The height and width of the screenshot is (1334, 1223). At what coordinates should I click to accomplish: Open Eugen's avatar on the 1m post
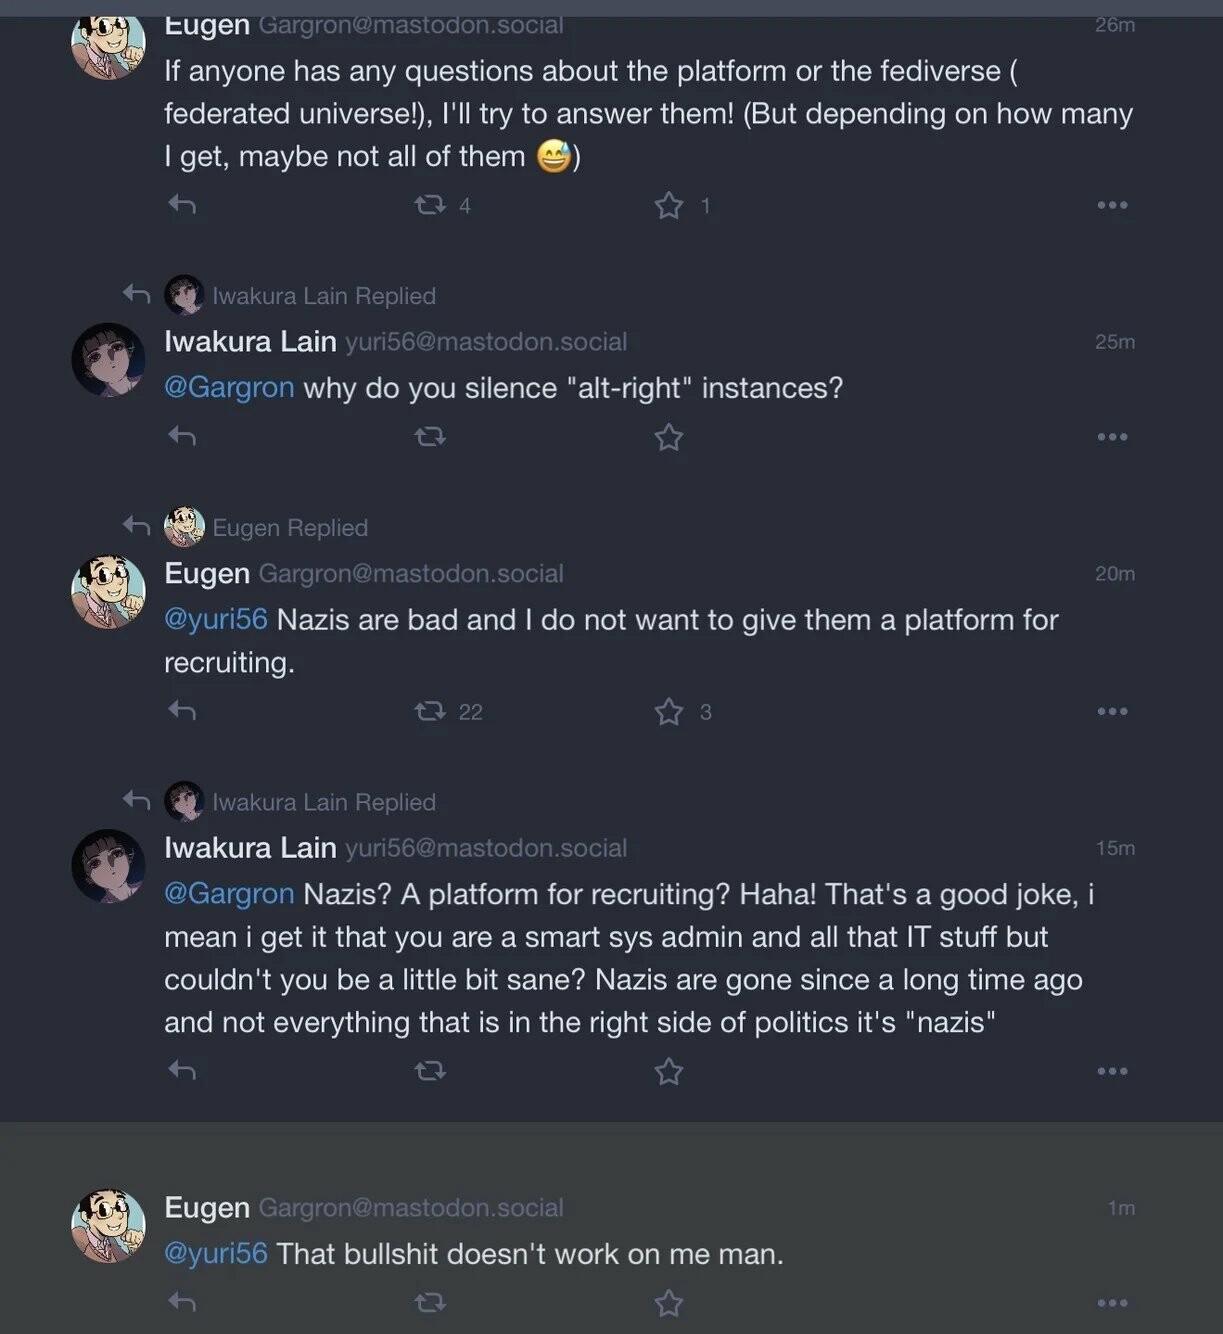click(x=108, y=1225)
